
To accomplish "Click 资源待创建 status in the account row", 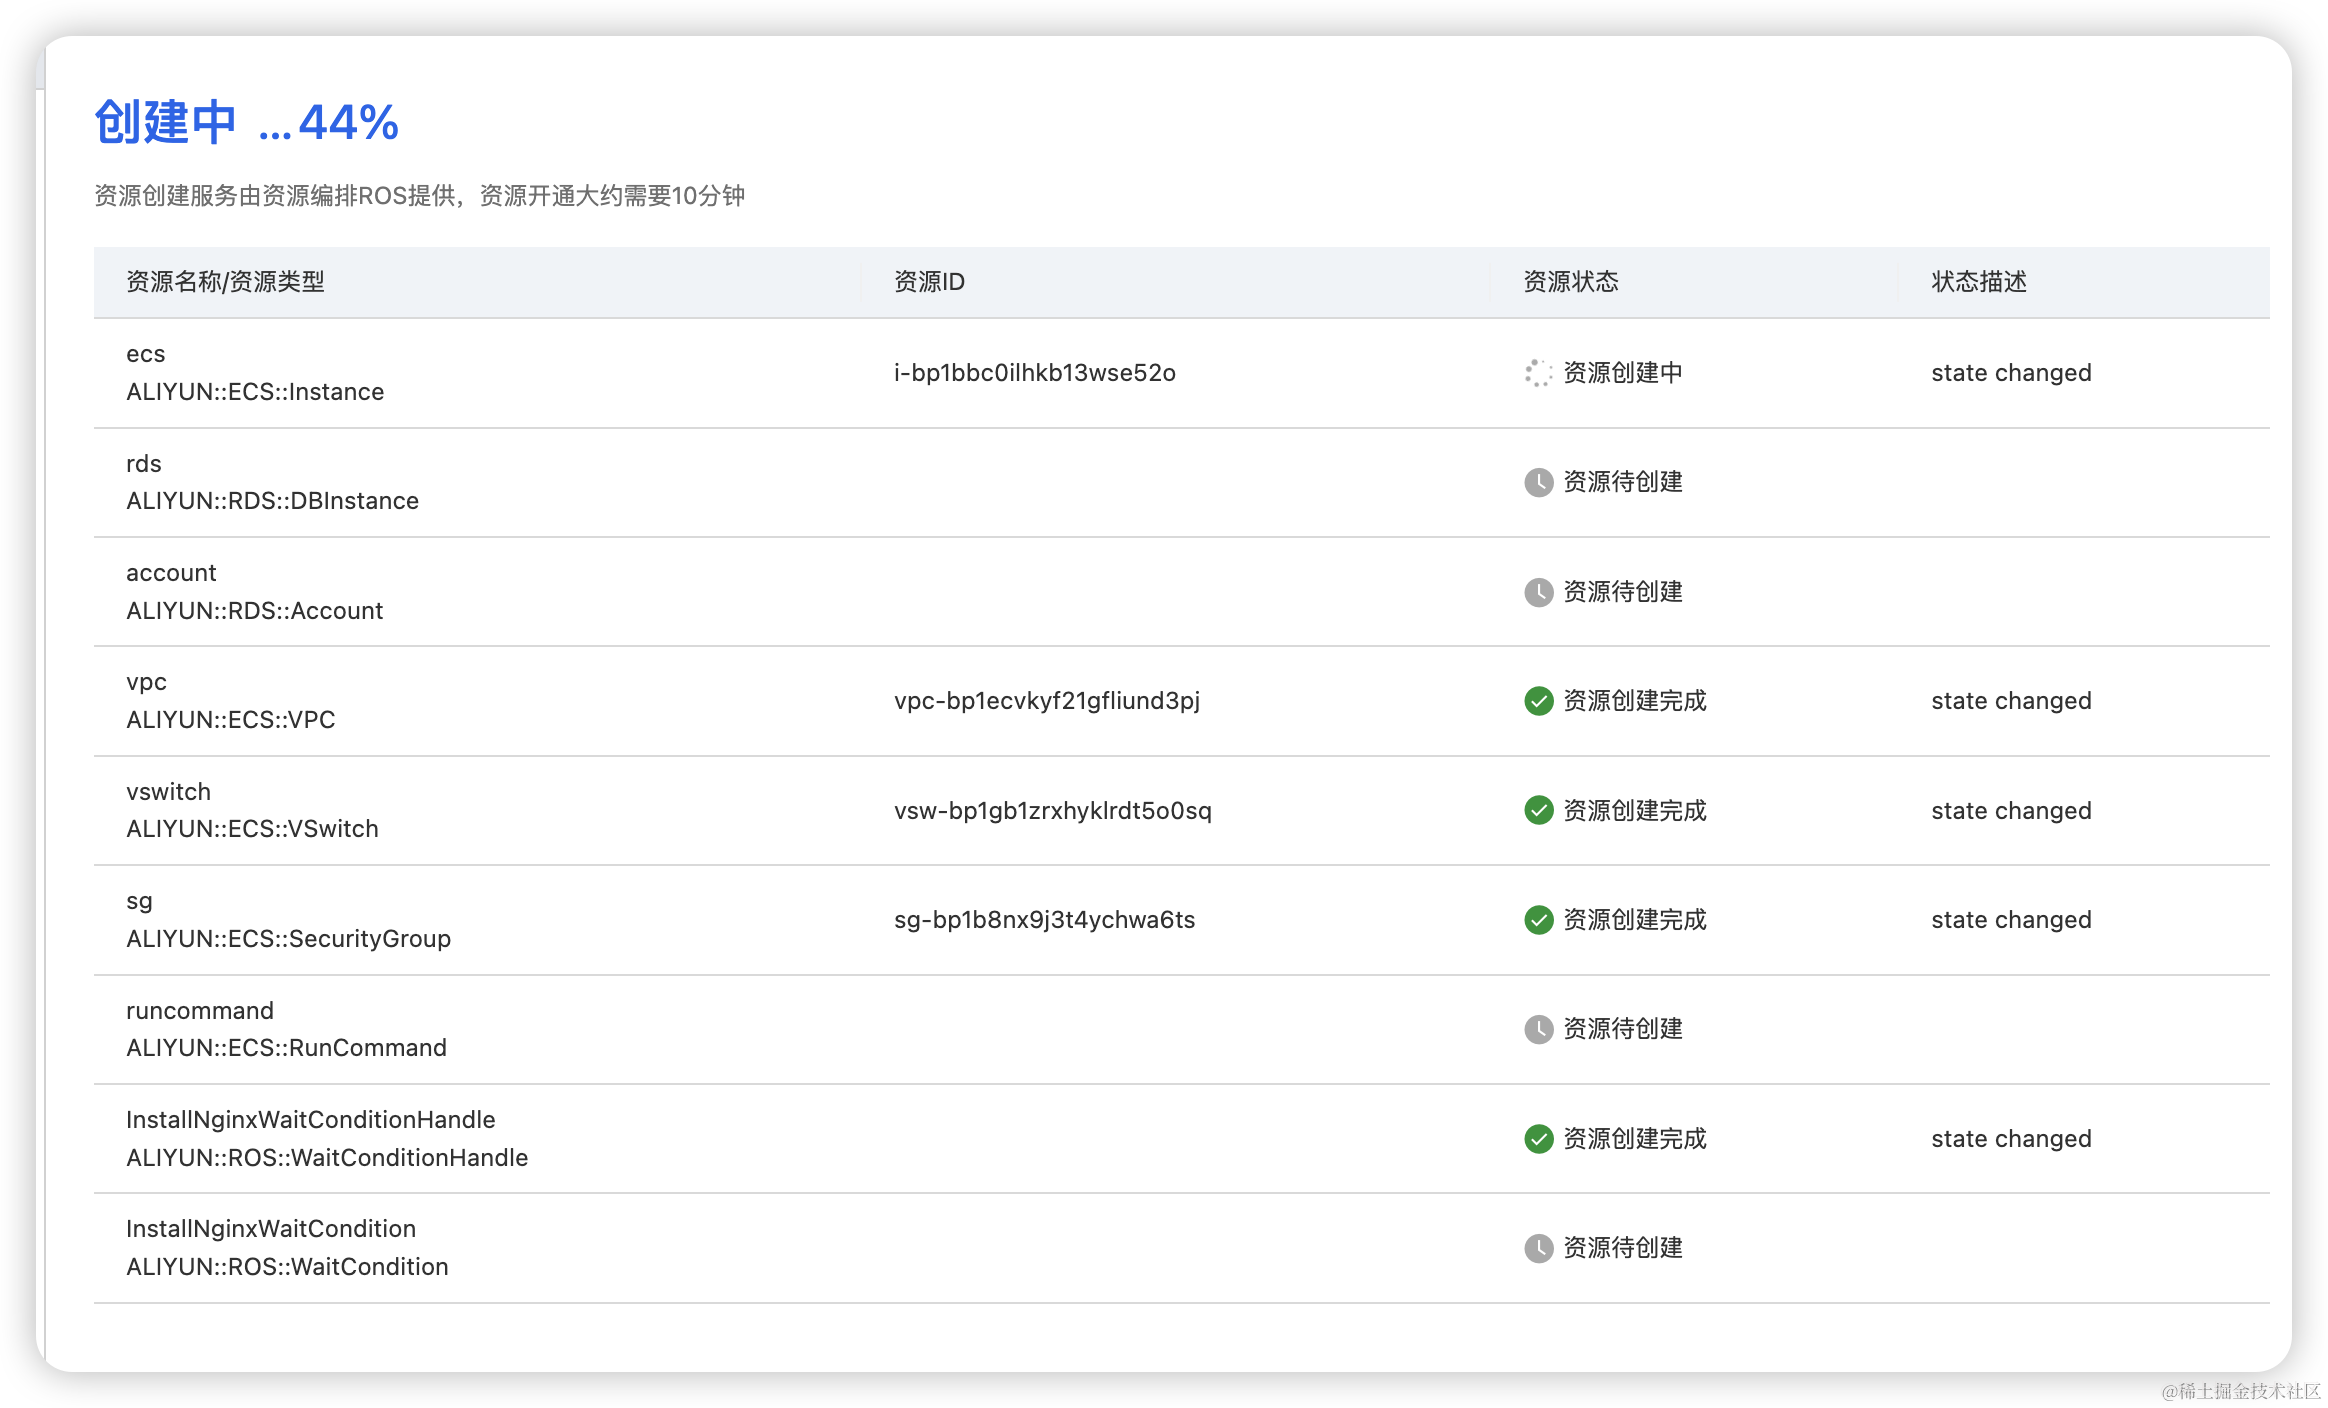I will (x=1623, y=592).
